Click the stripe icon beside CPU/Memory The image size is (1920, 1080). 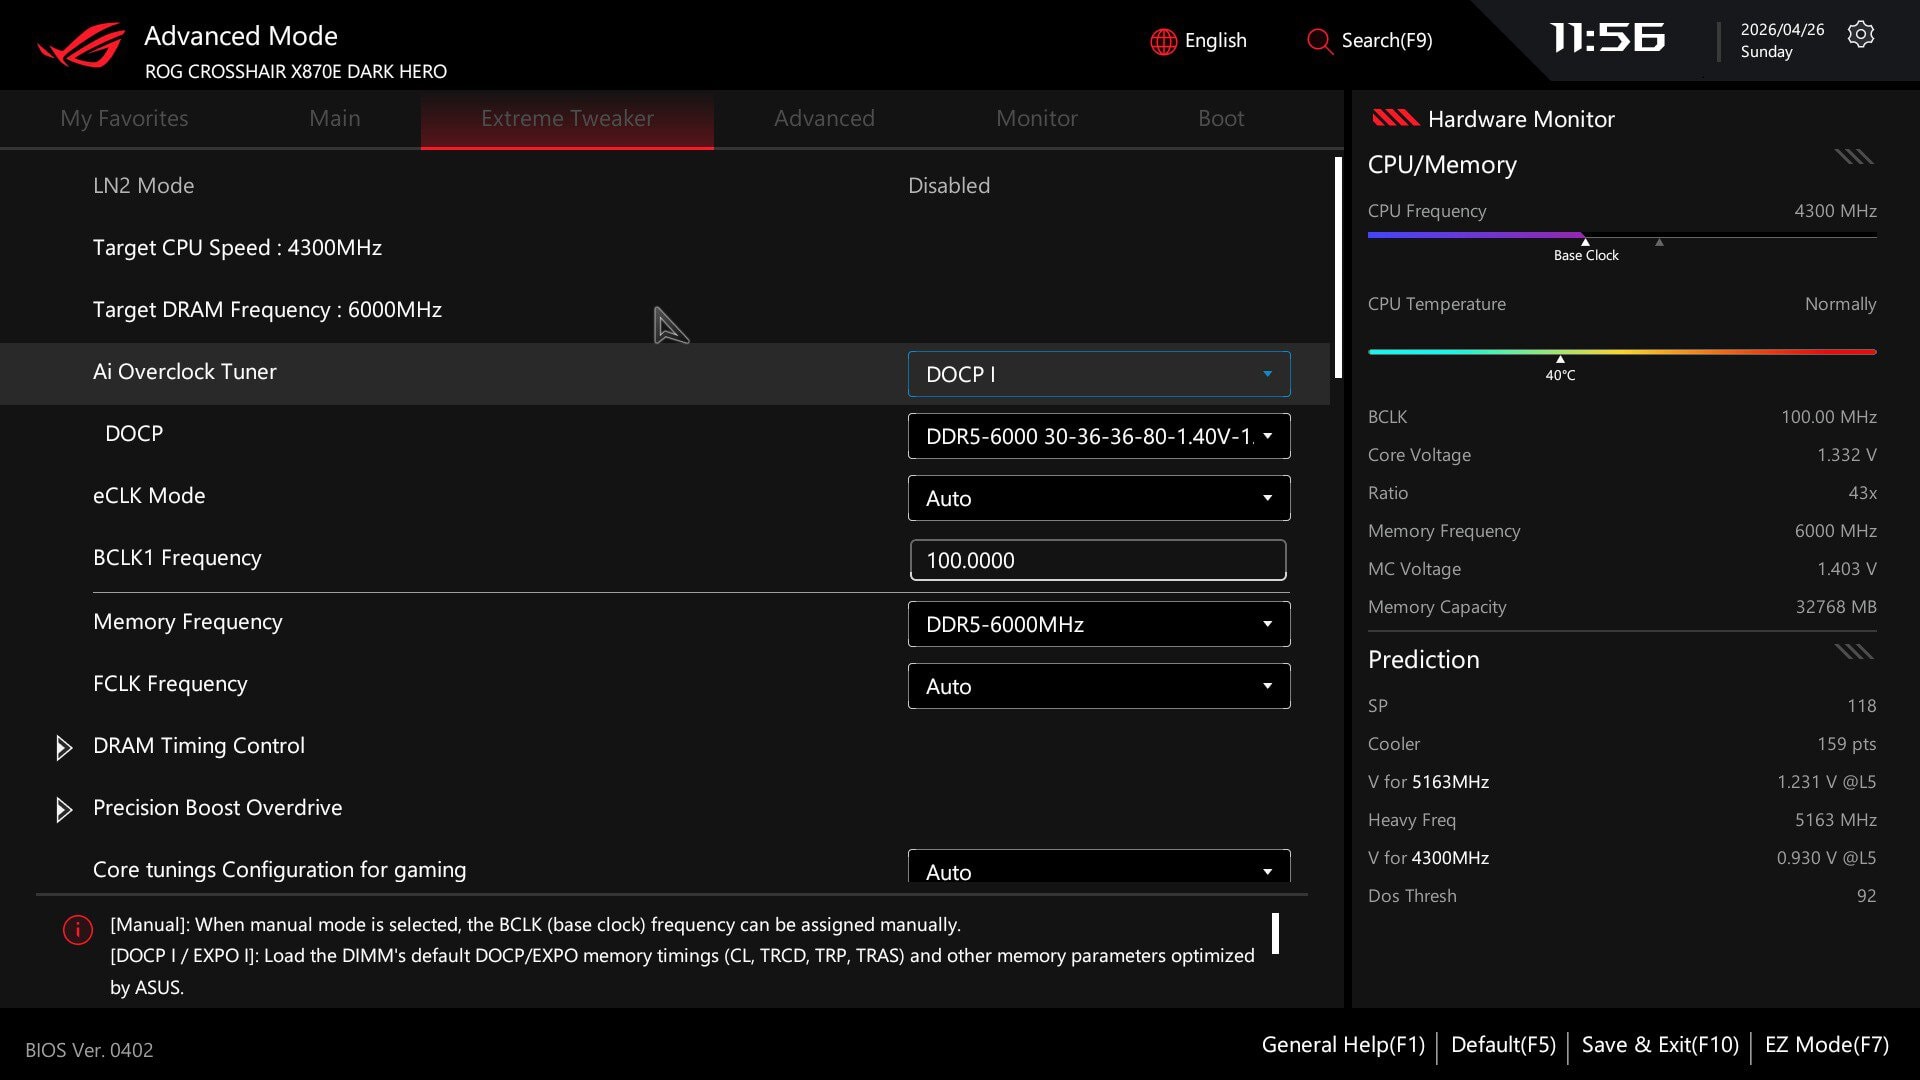point(1853,157)
